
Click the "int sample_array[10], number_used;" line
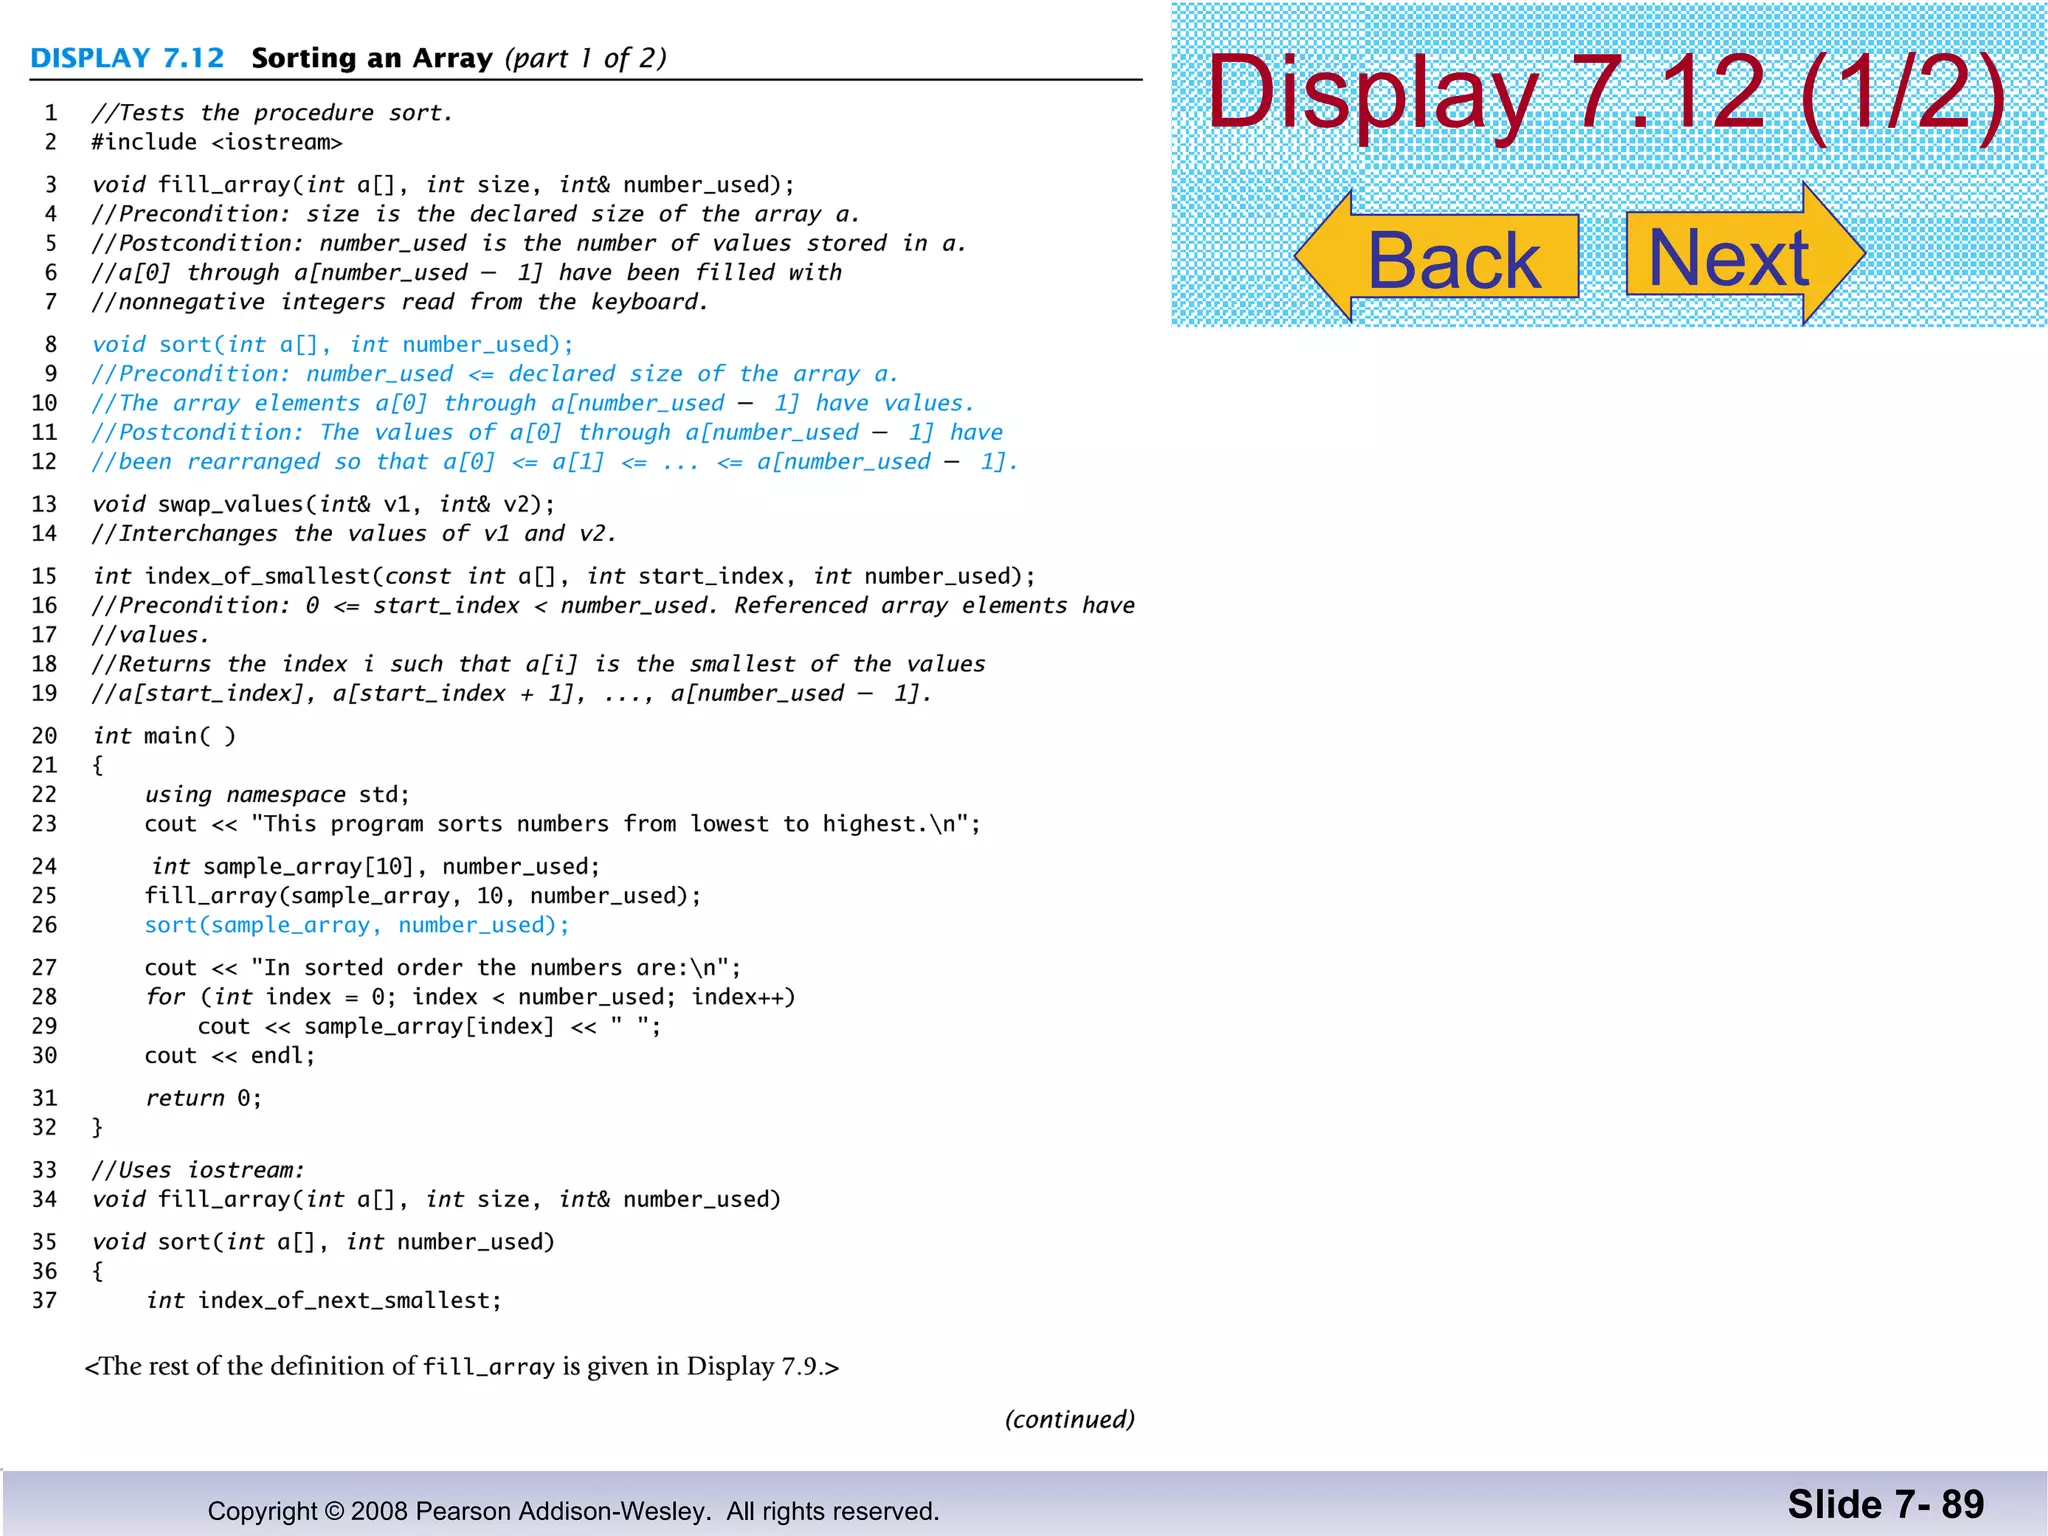(375, 867)
